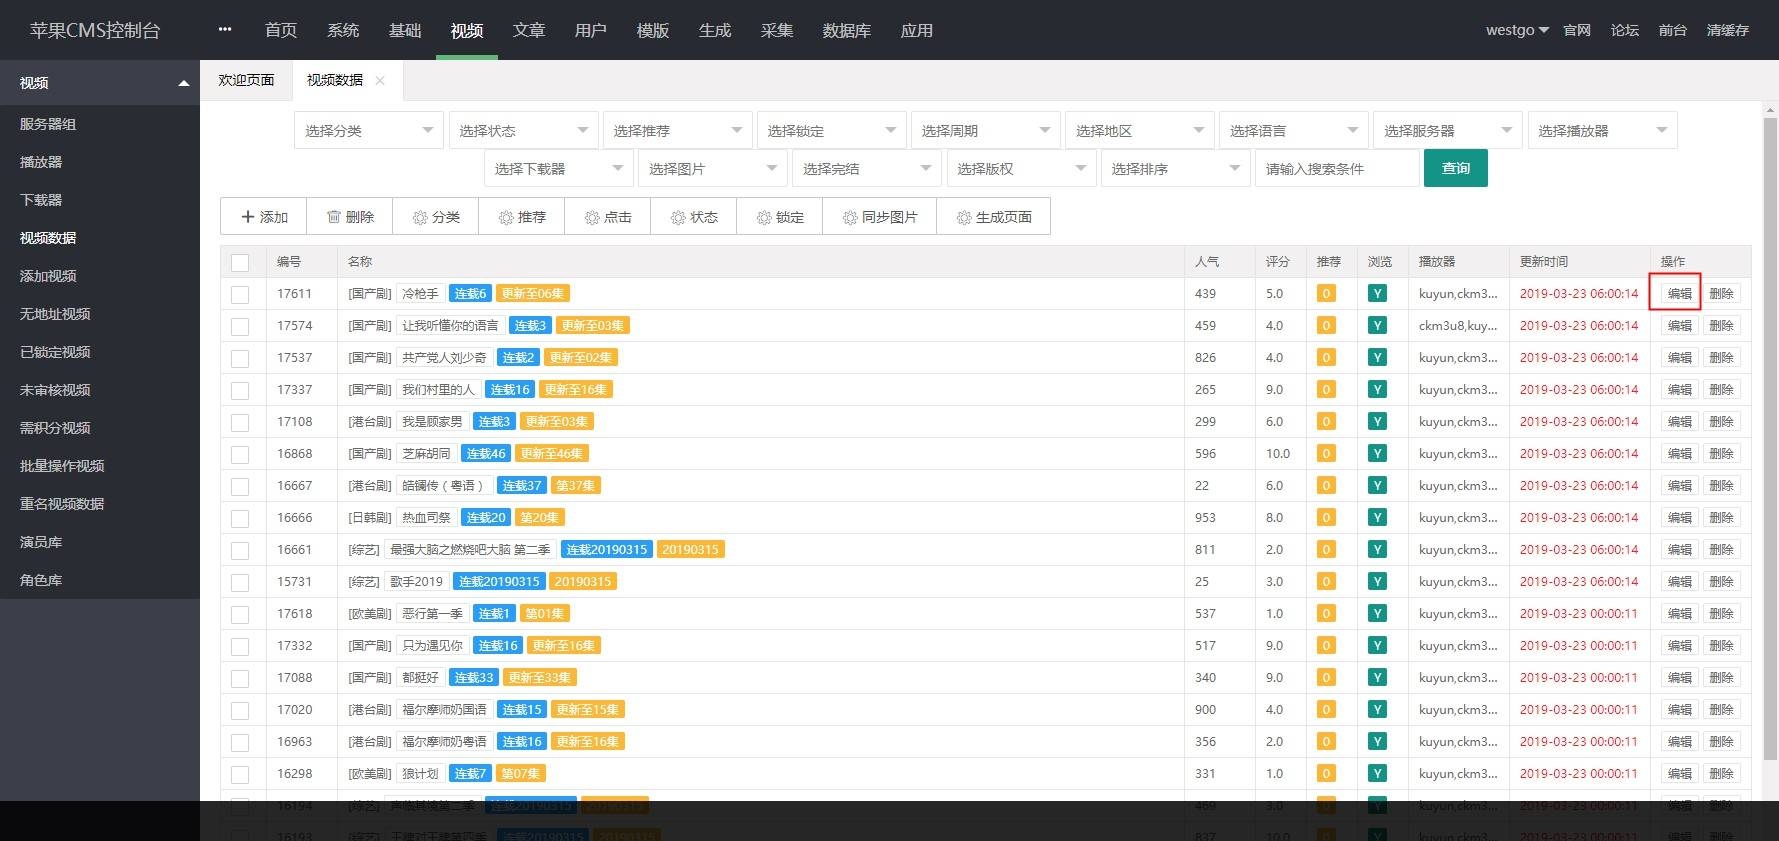Collapse the 视频 sidebar section arrow

pos(183,83)
